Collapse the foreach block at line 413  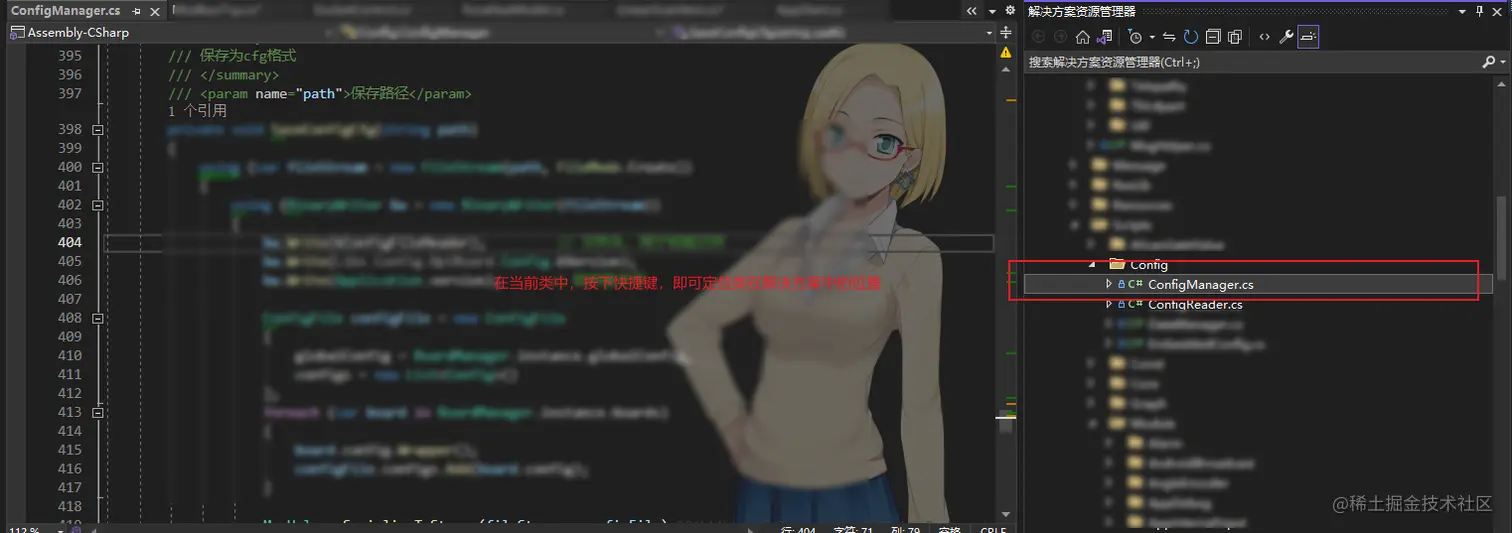pyautogui.click(x=97, y=412)
